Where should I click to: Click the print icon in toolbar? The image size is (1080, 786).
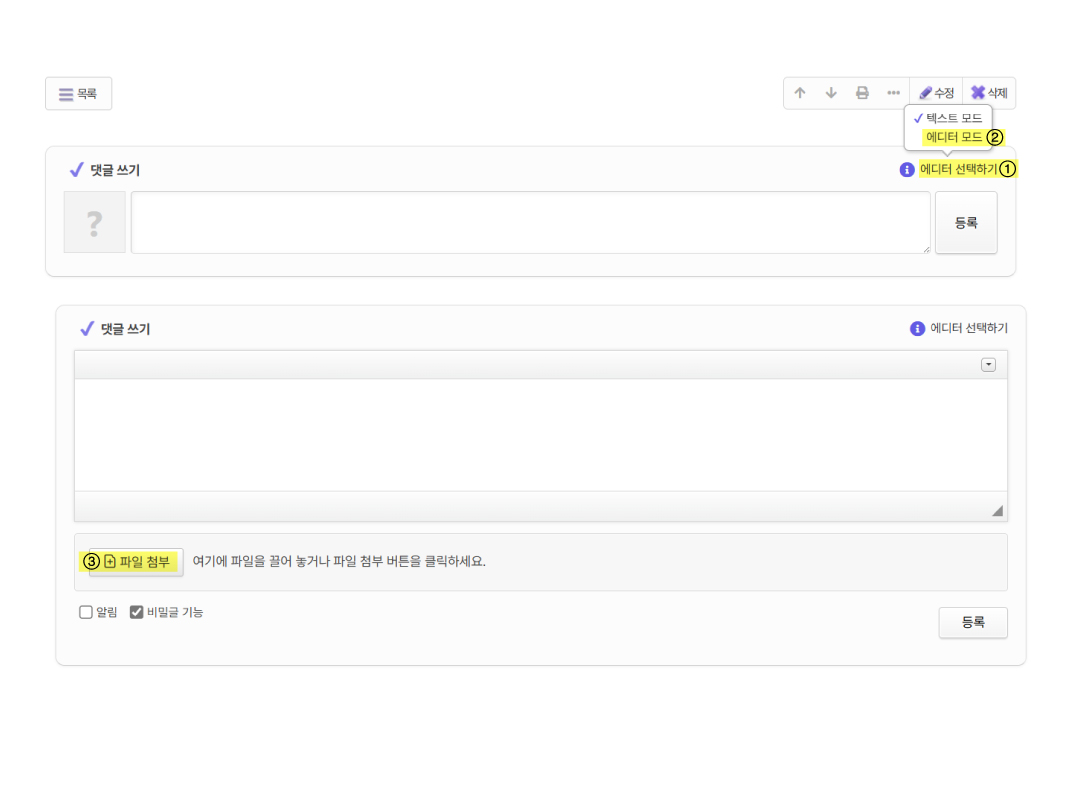pos(862,93)
